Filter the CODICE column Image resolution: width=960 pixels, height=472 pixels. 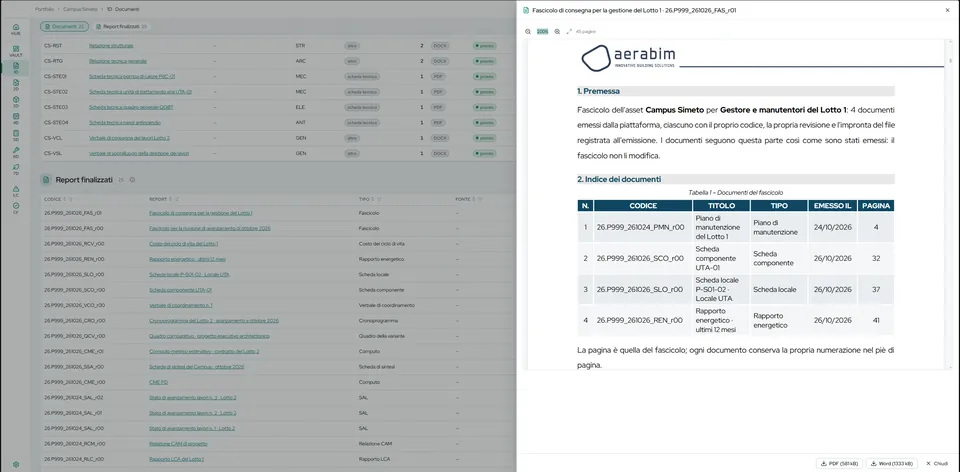click(70, 199)
